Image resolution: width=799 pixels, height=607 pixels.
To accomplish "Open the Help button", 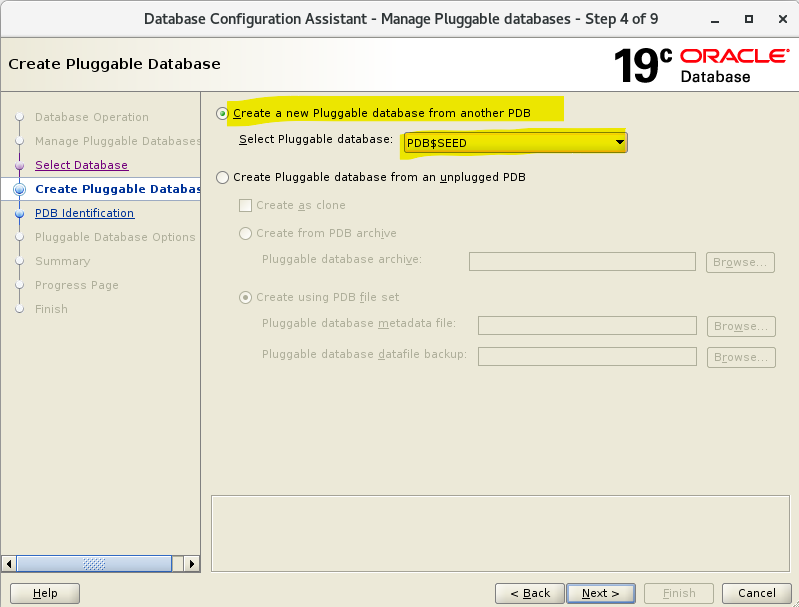I will point(45,593).
